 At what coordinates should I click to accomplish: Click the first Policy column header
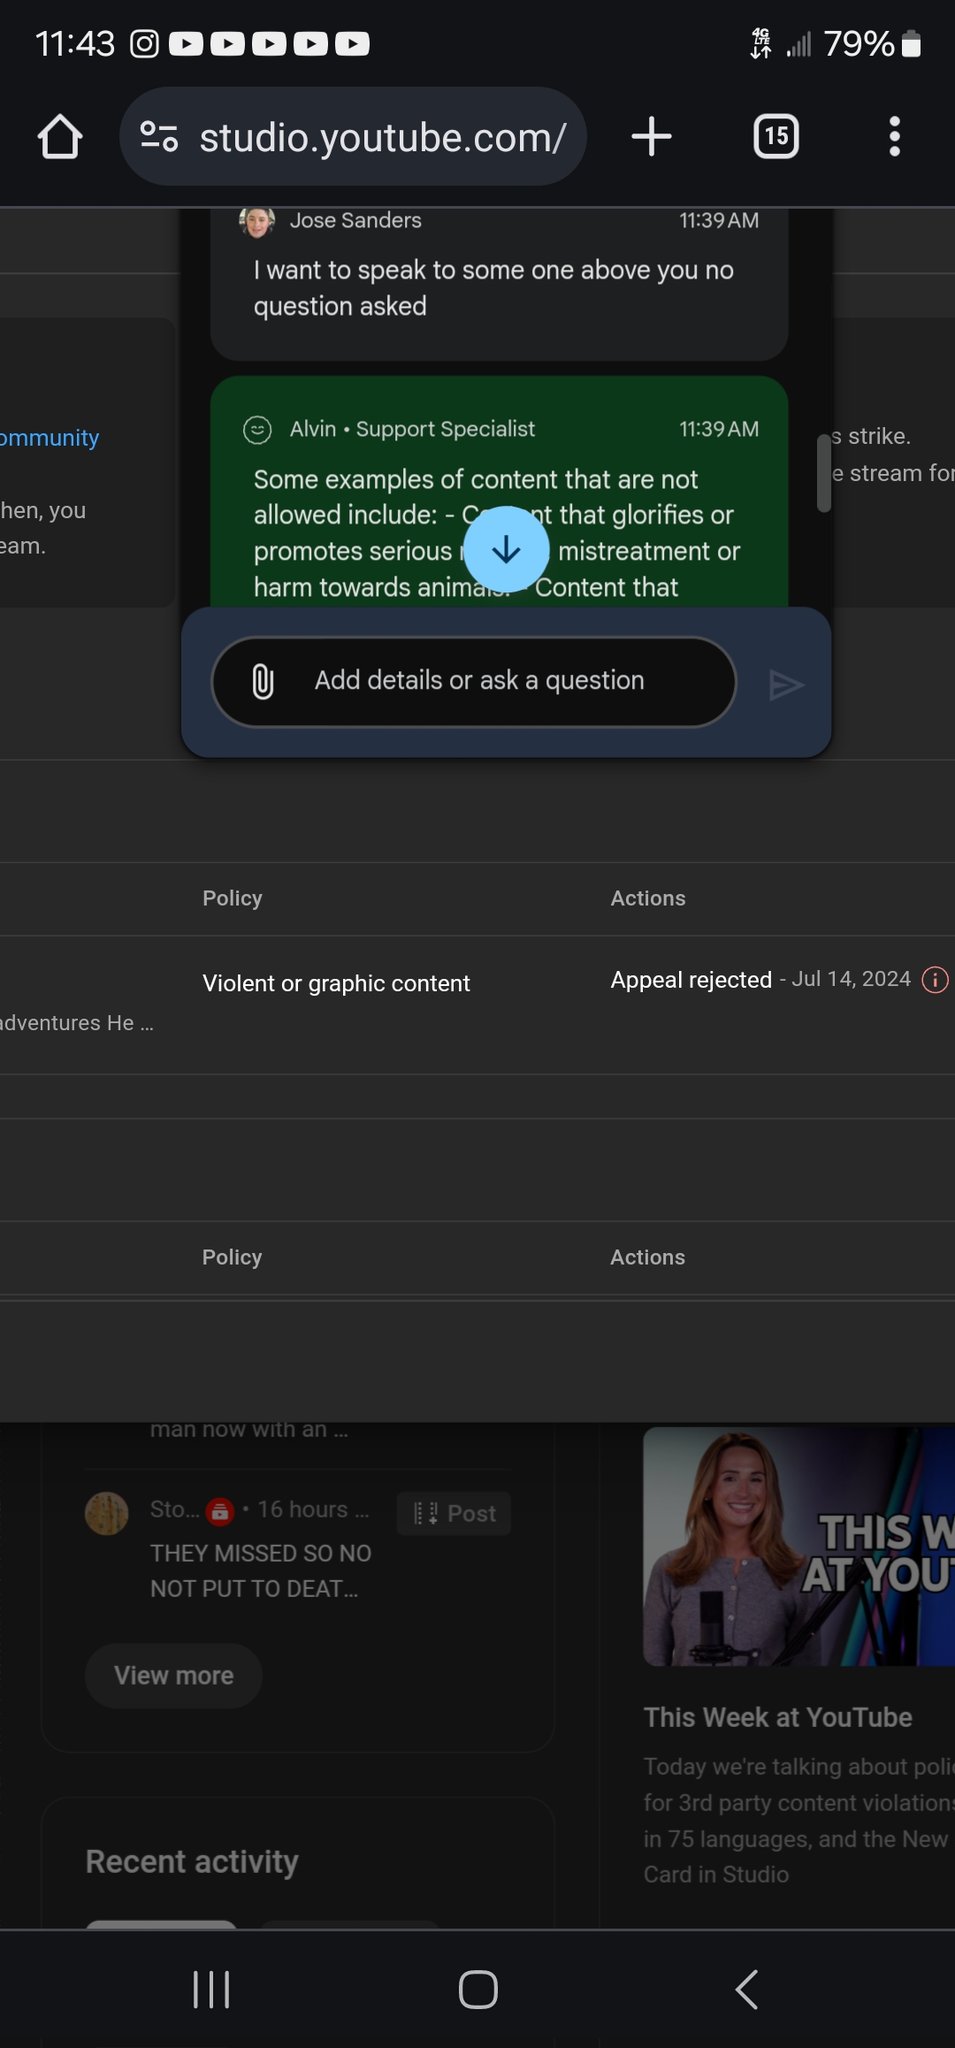point(232,898)
